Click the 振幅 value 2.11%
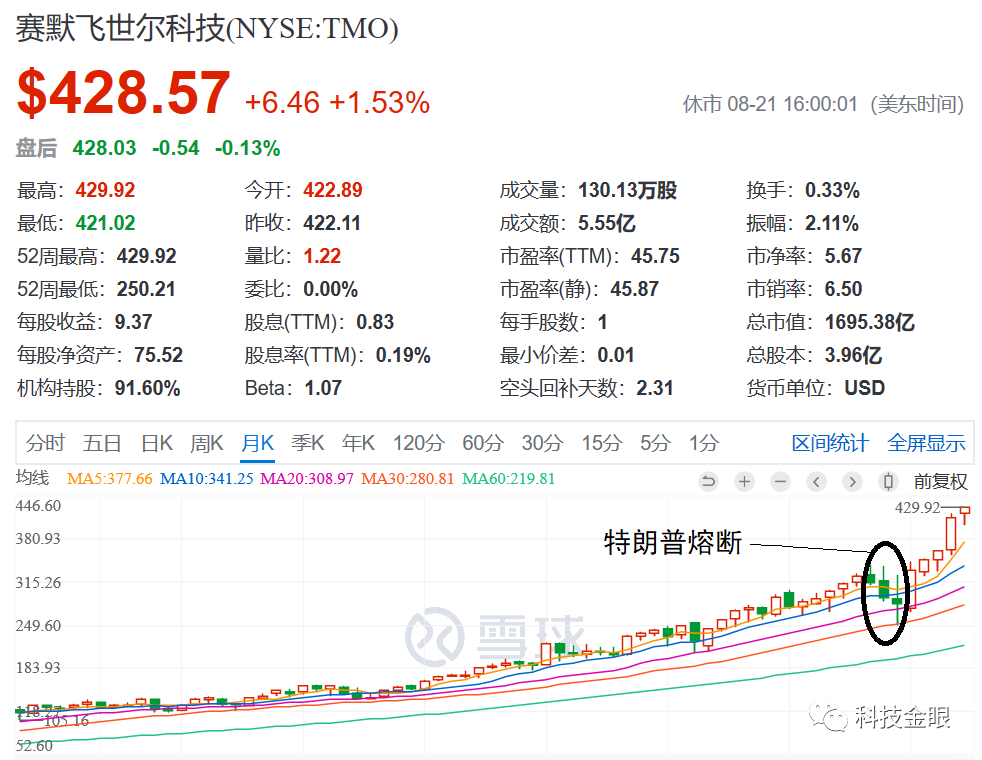Viewport: 982px width, 760px height. point(832,223)
